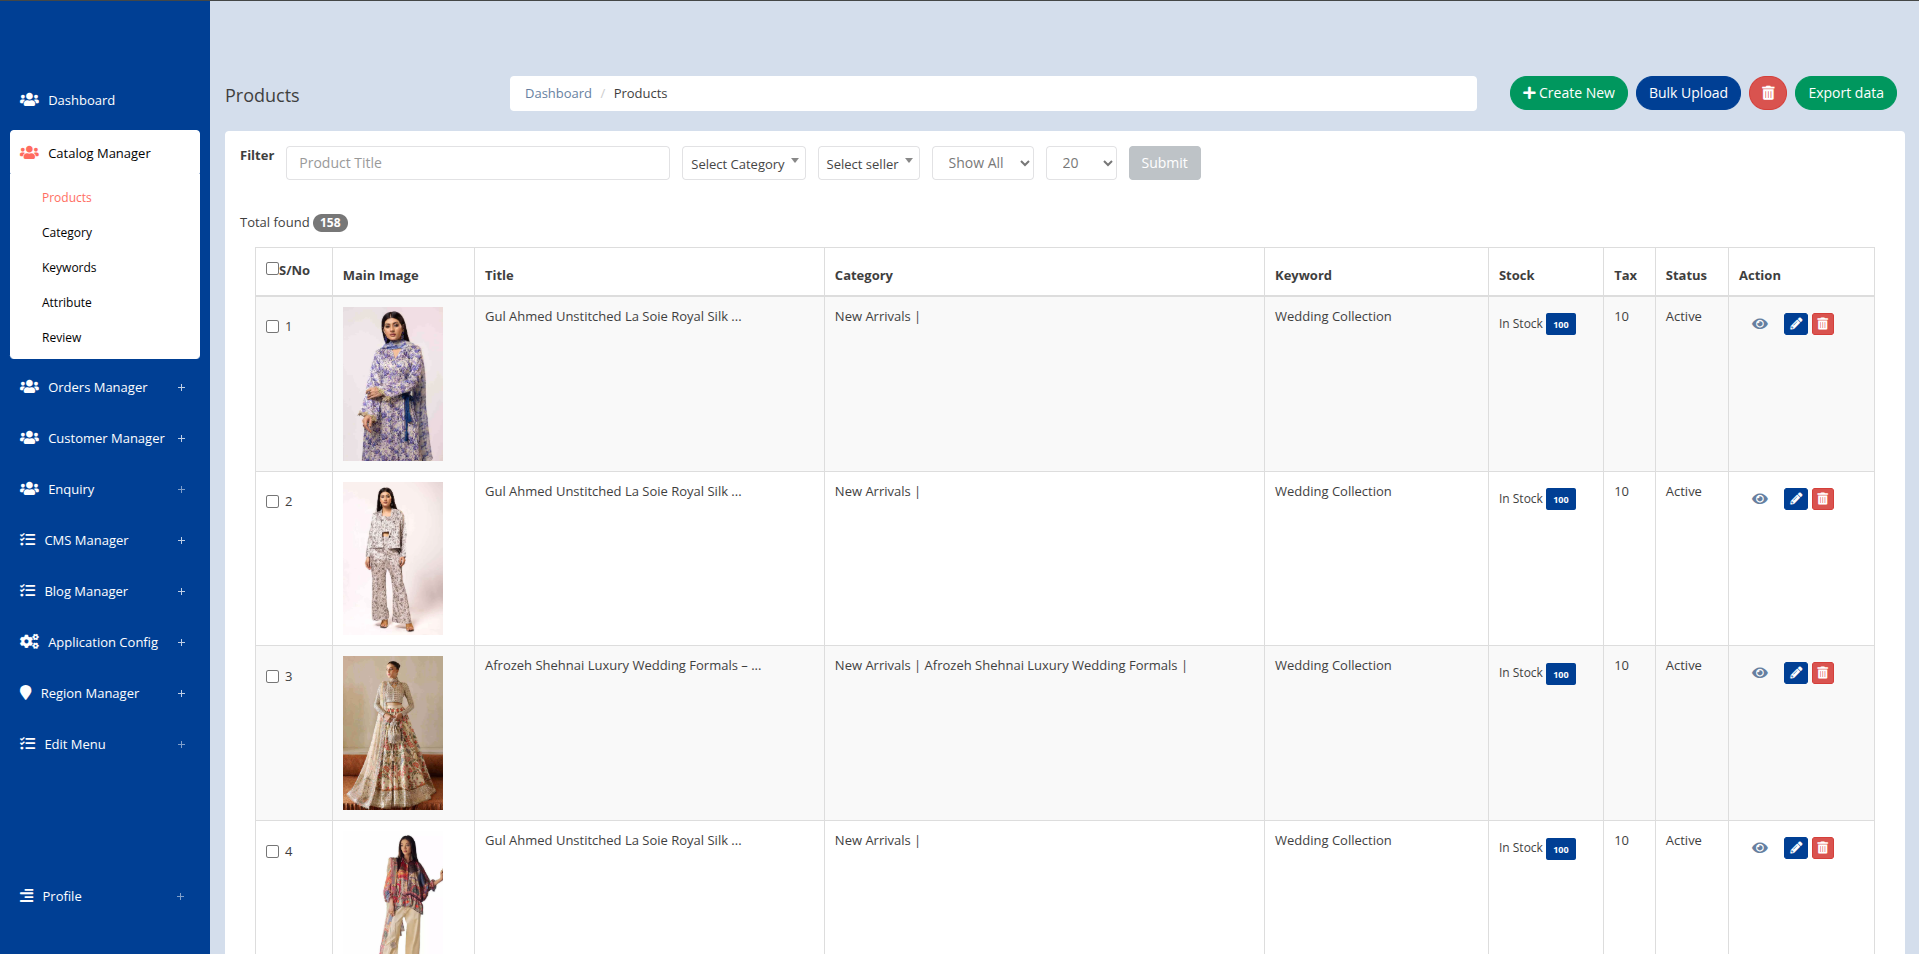Click the Enquiry sidebar icon
Image resolution: width=1919 pixels, height=954 pixels.
[29, 489]
